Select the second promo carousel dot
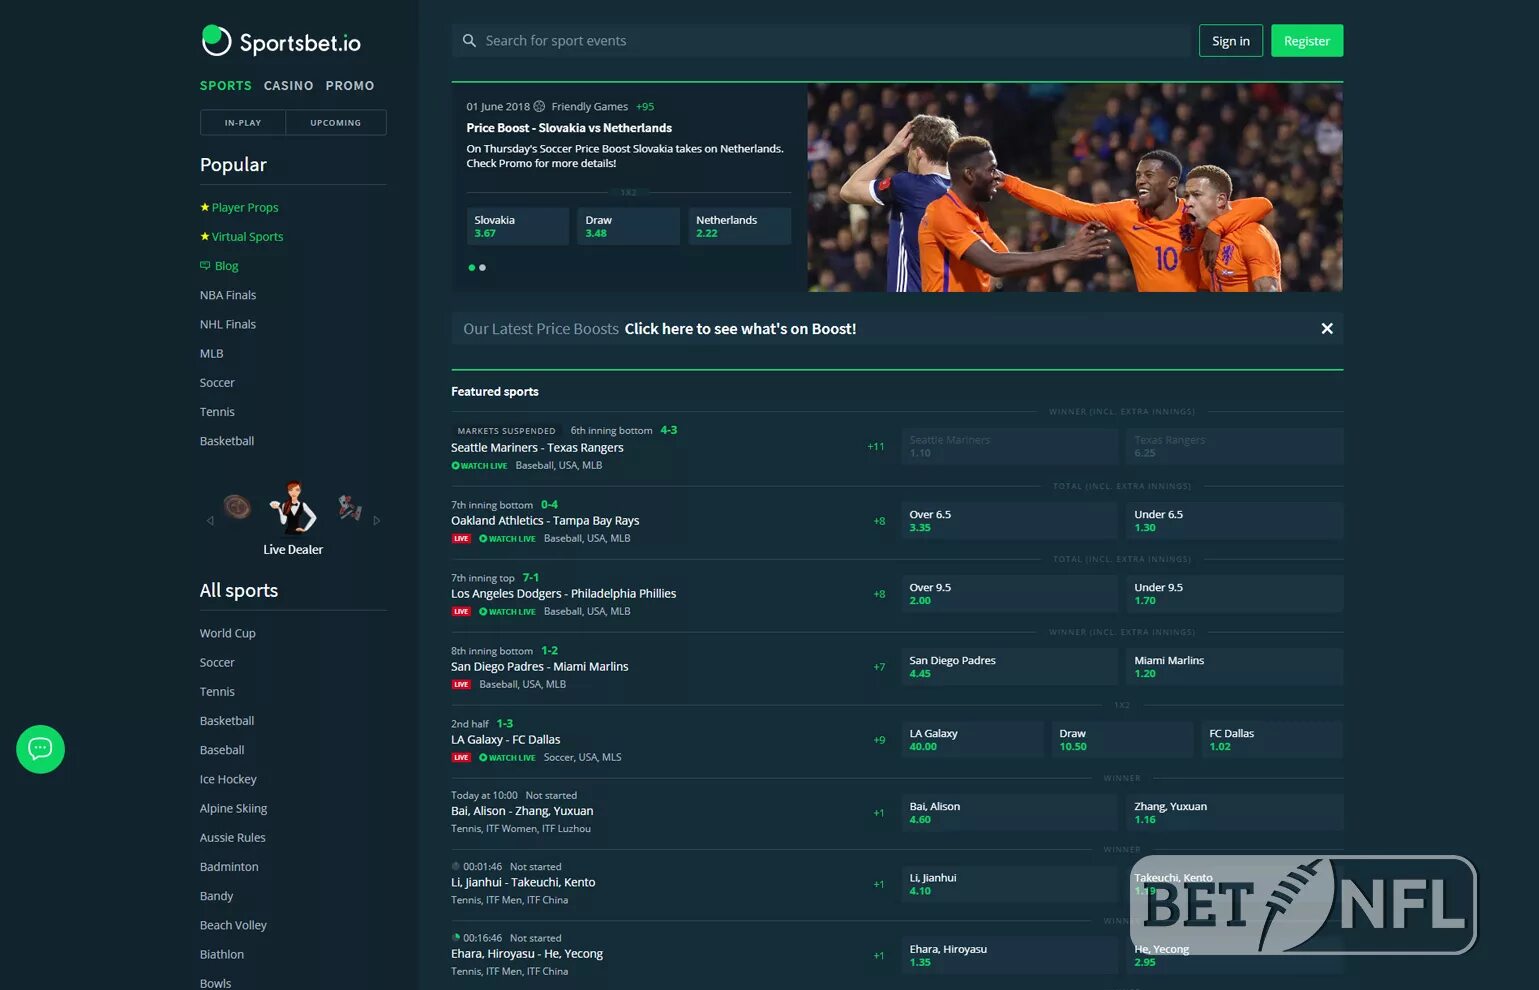The image size is (1539, 990). [482, 268]
